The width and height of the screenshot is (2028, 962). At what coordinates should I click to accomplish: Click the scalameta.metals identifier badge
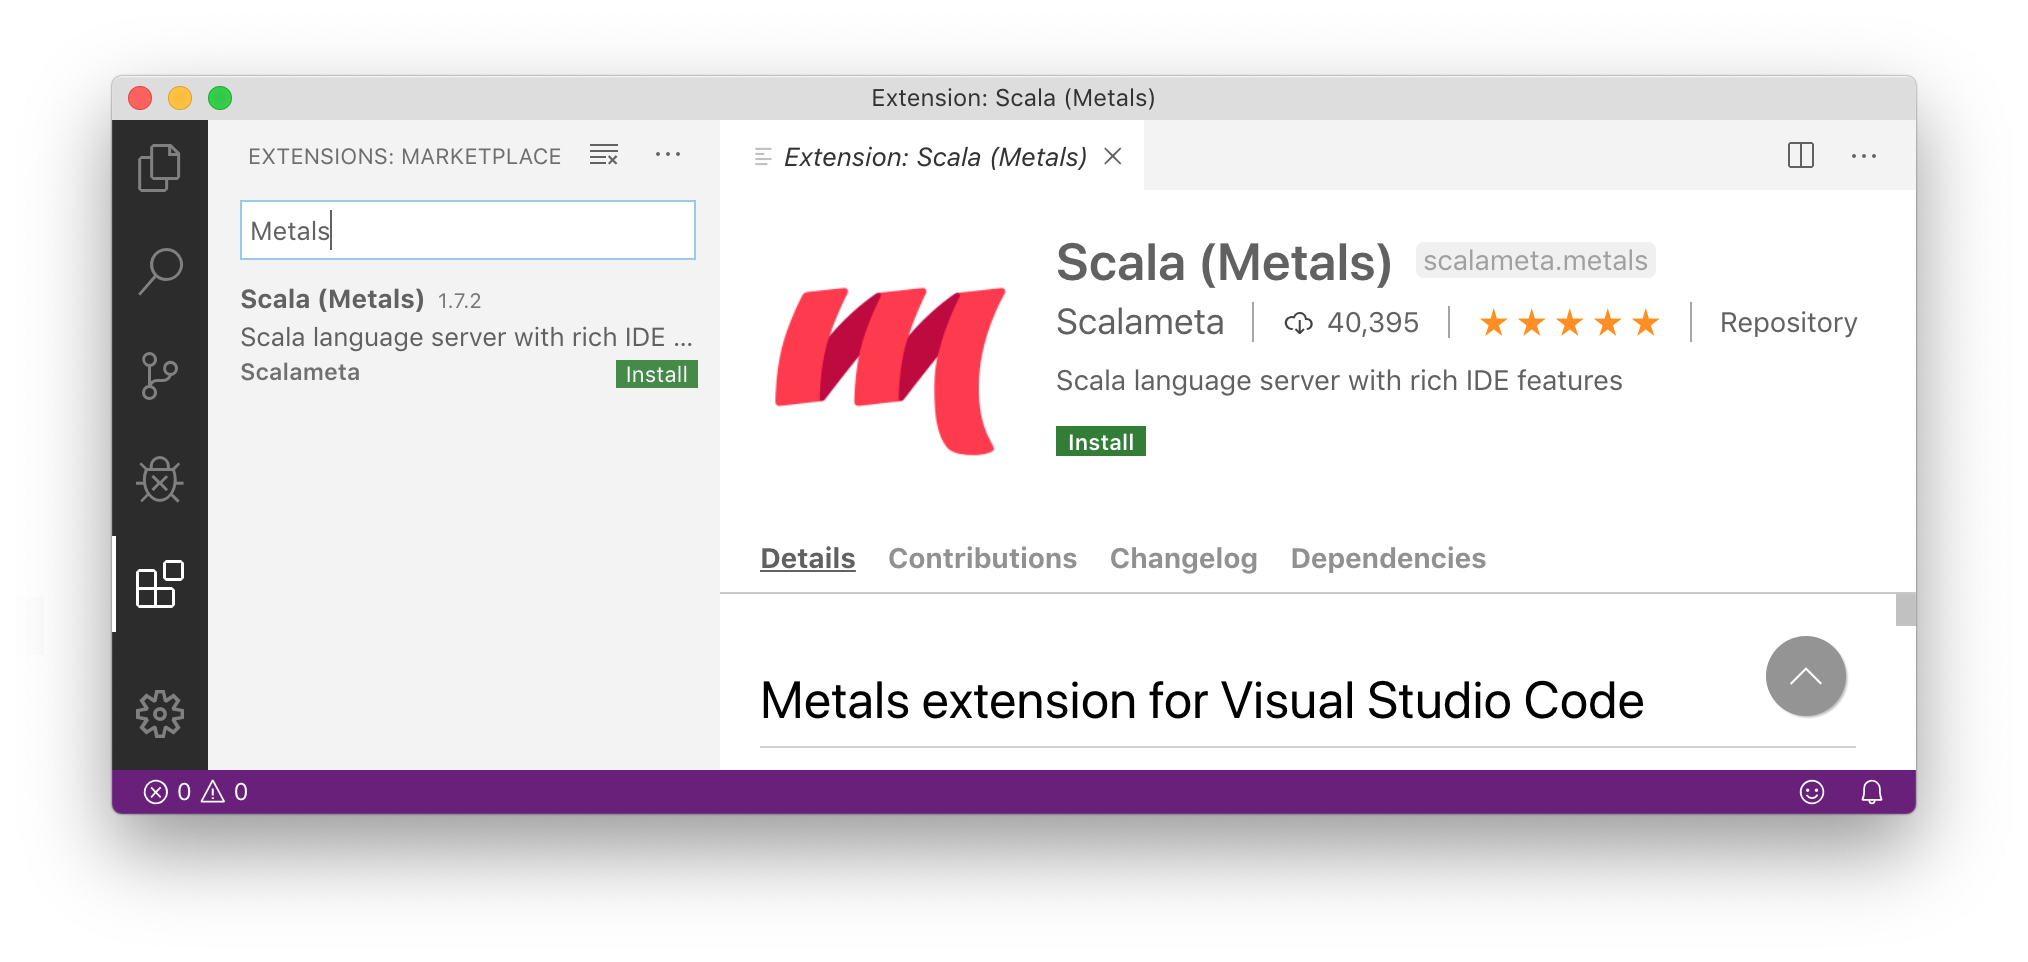coord(1535,260)
